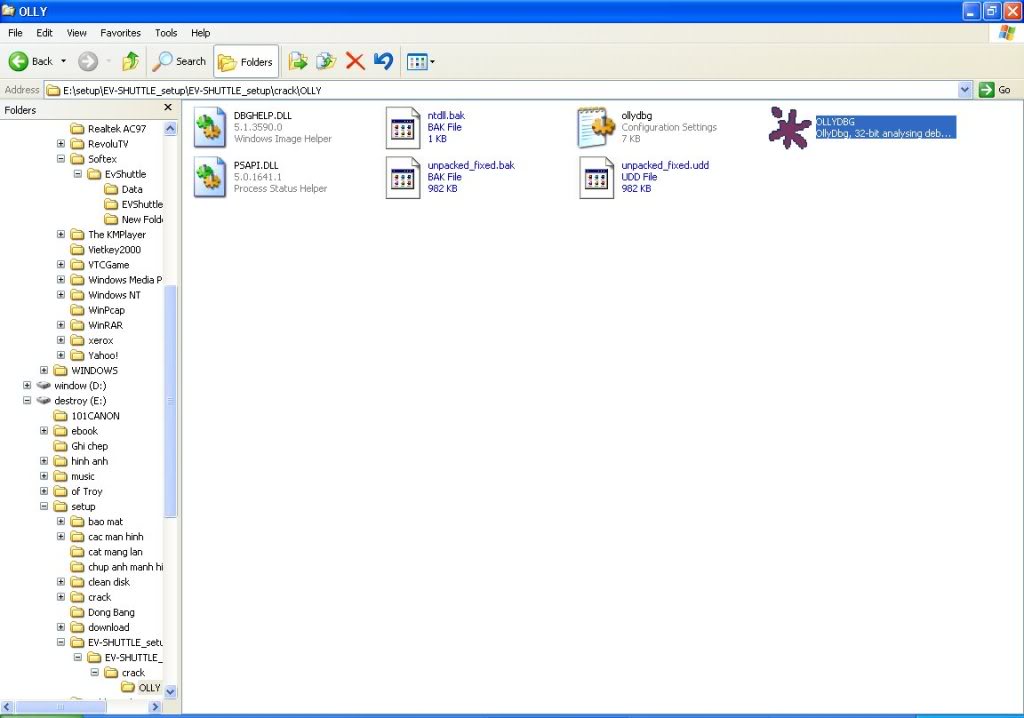
Task: Click the folder tree vertical scrollbar thumb
Action: 170,400
